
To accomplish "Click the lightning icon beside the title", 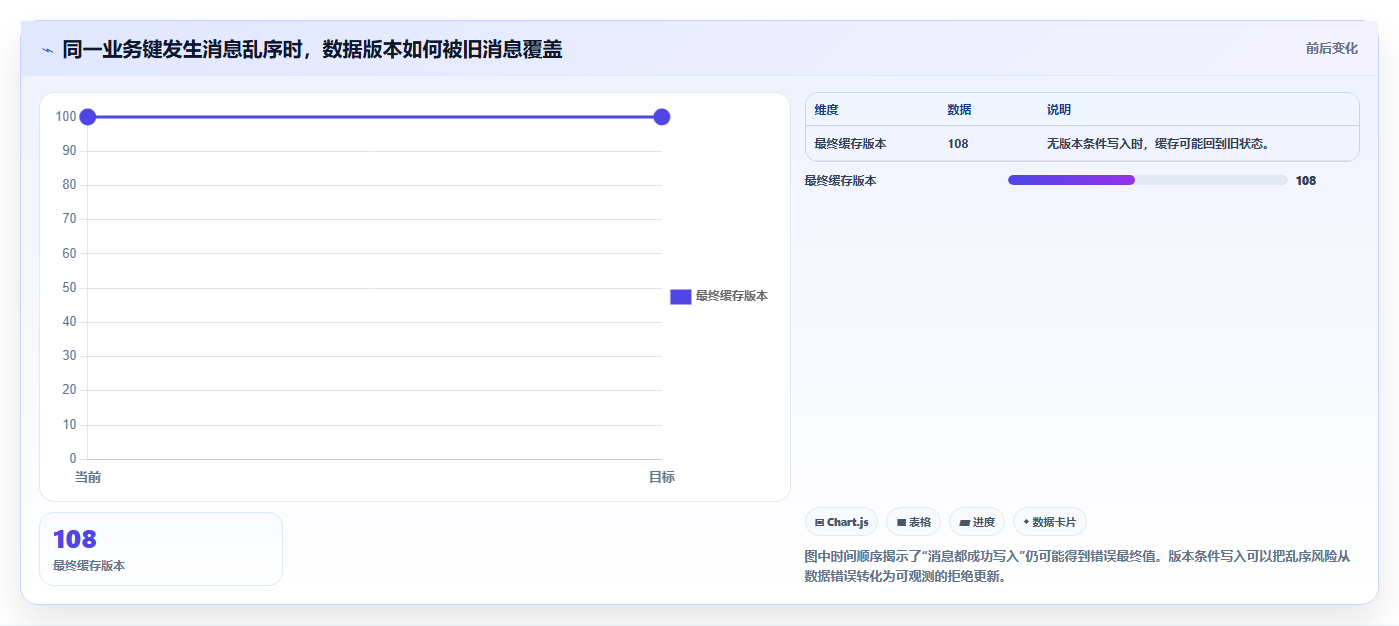I will [x=47, y=49].
